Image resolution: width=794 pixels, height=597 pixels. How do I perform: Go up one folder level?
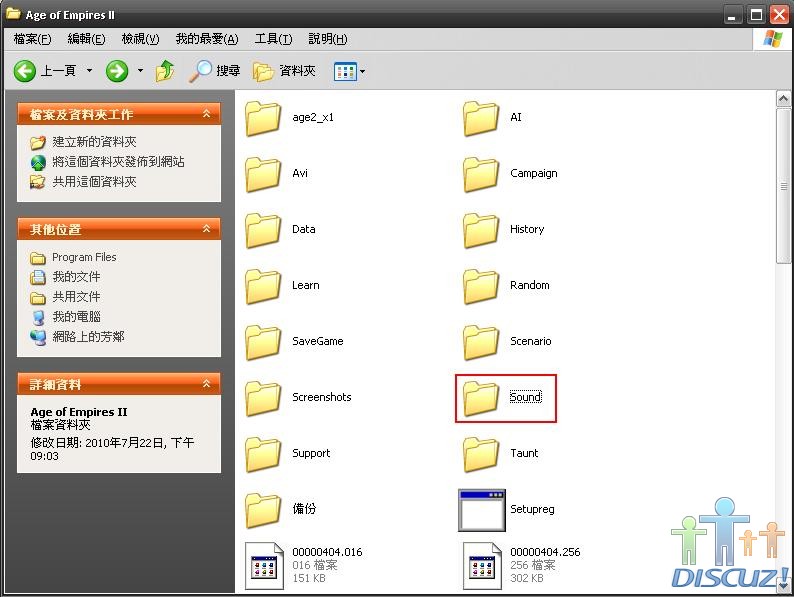(x=165, y=71)
